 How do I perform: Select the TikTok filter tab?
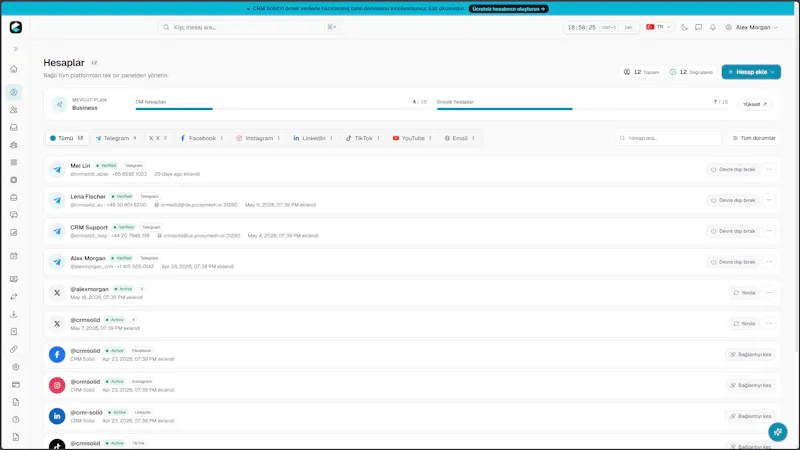(x=363, y=138)
